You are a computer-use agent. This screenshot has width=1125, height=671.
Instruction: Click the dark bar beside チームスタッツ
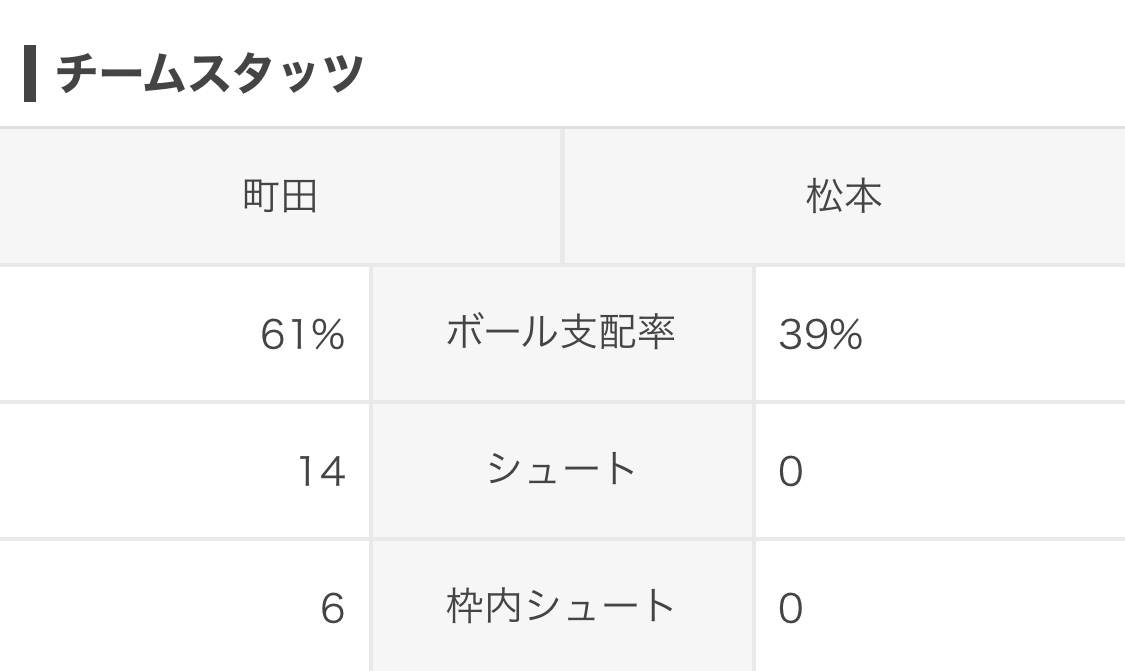pos(30,74)
